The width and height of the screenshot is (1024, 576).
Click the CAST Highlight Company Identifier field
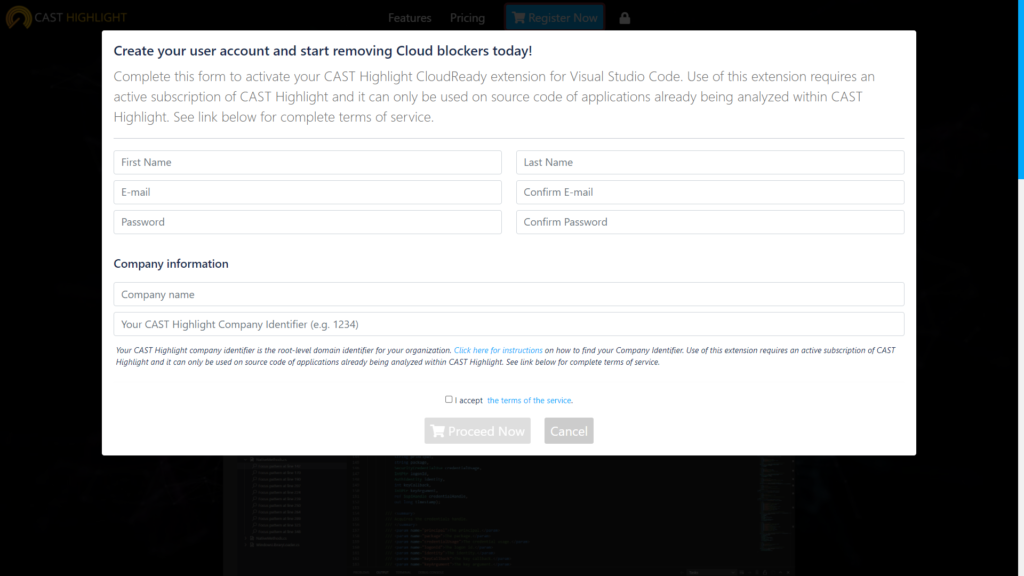[x=508, y=324]
